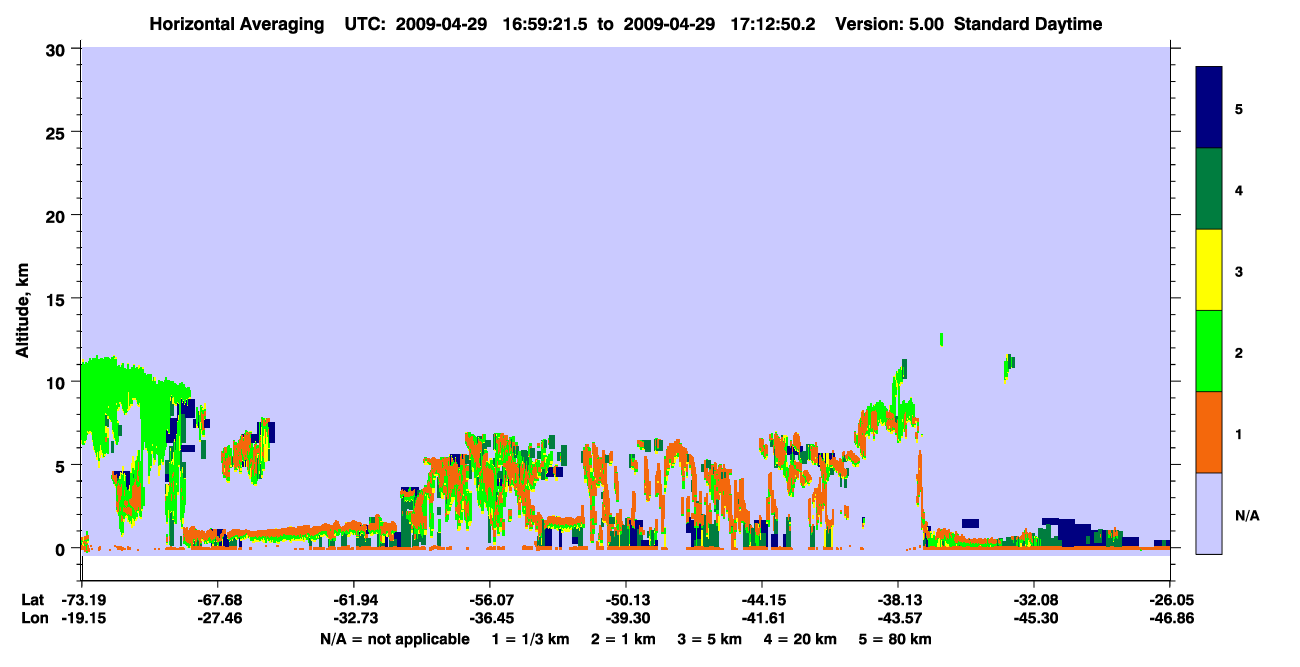
Task: Click the legend text '5 = 80 km'
Action: click(896, 639)
